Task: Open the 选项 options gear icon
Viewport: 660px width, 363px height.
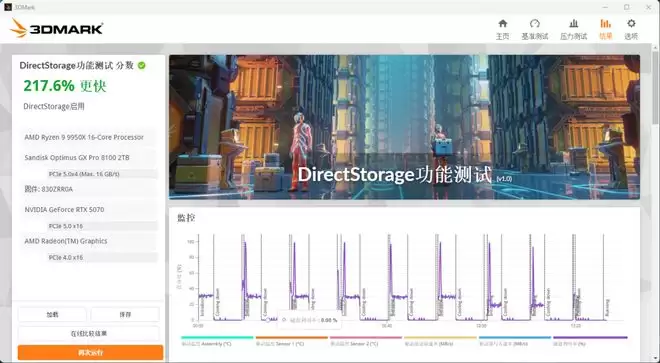Action: pyautogui.click(x=631, y=29)
